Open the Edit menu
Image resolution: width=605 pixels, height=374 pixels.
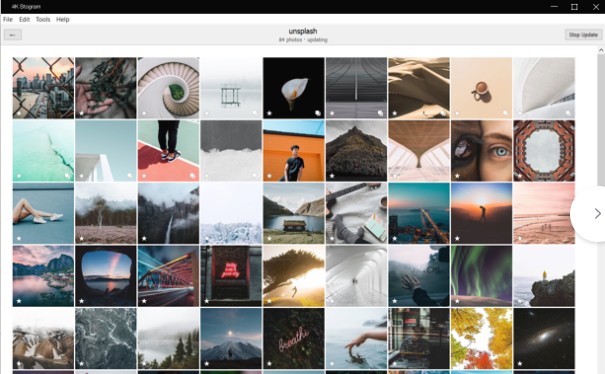pos(24,19)
